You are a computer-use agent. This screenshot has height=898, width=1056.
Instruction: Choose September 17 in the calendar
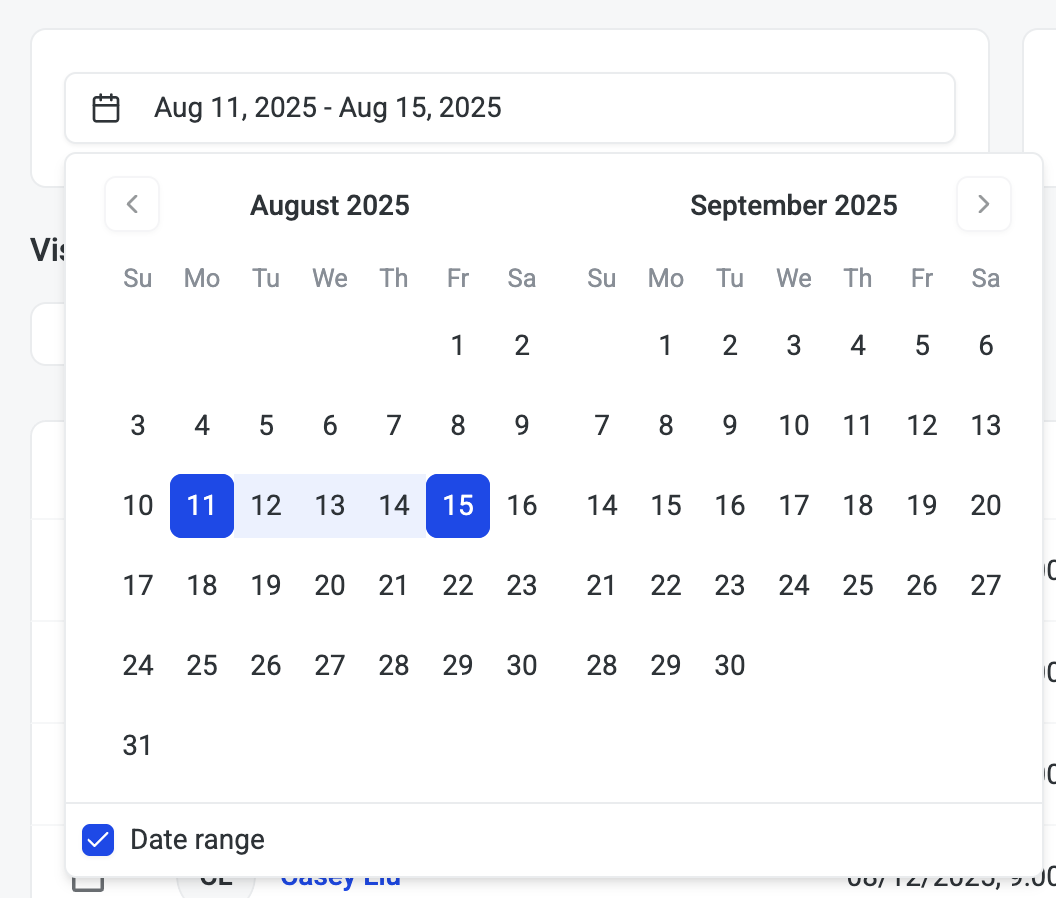(x=794, y=506)
